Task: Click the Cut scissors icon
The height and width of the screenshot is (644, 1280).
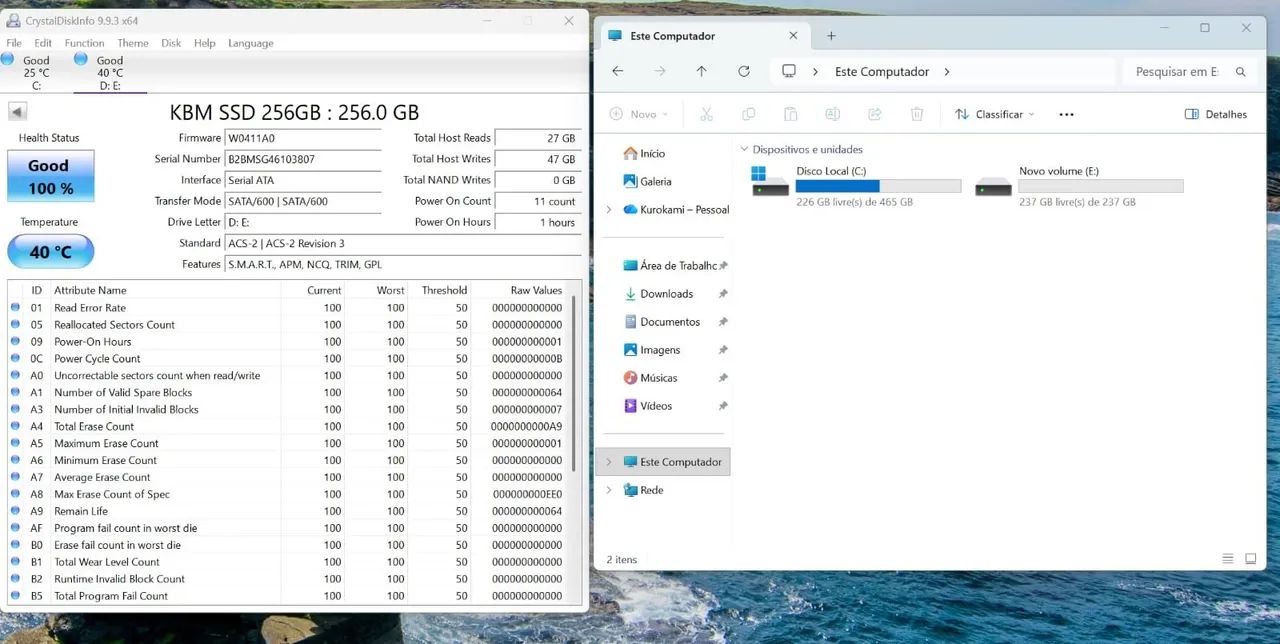Action: point(706,114)
